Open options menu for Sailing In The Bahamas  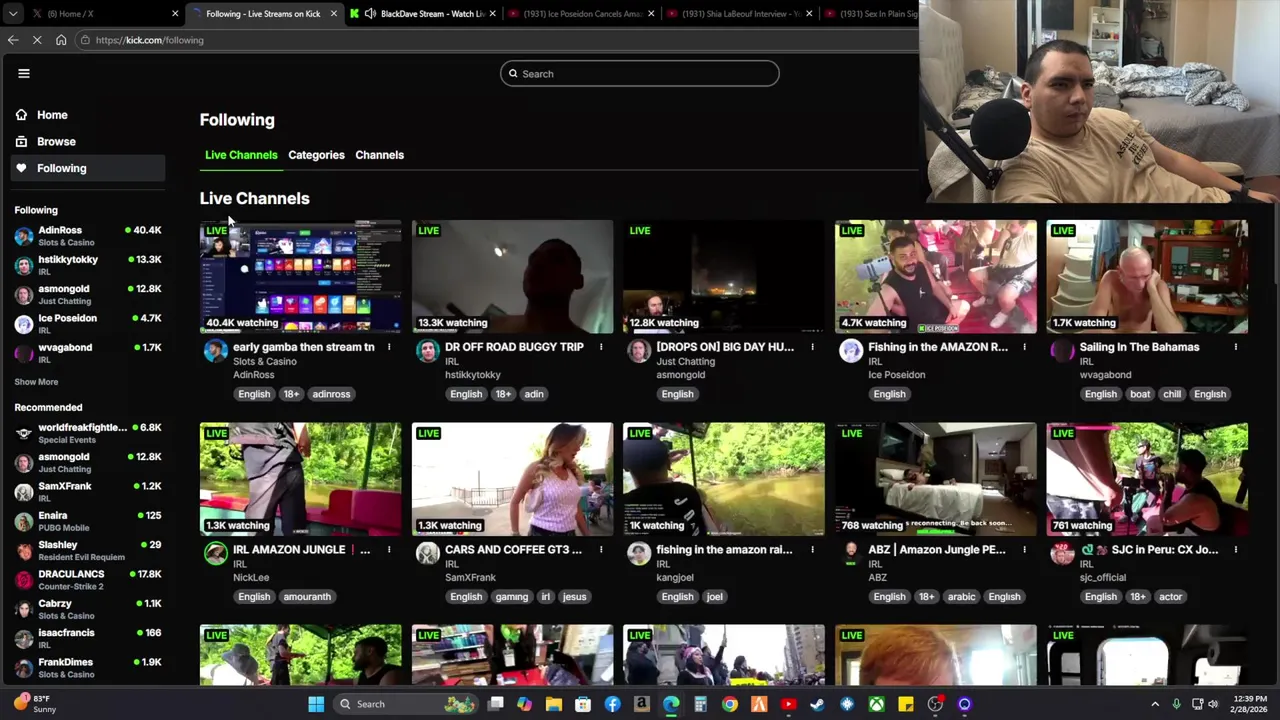[1236, 347]
